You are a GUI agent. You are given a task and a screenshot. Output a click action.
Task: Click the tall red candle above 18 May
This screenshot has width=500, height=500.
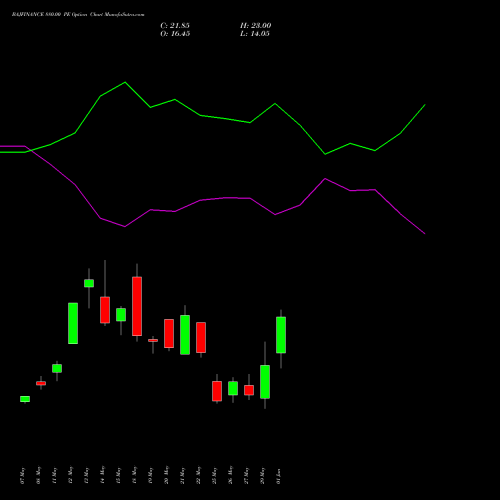(137, 306)
